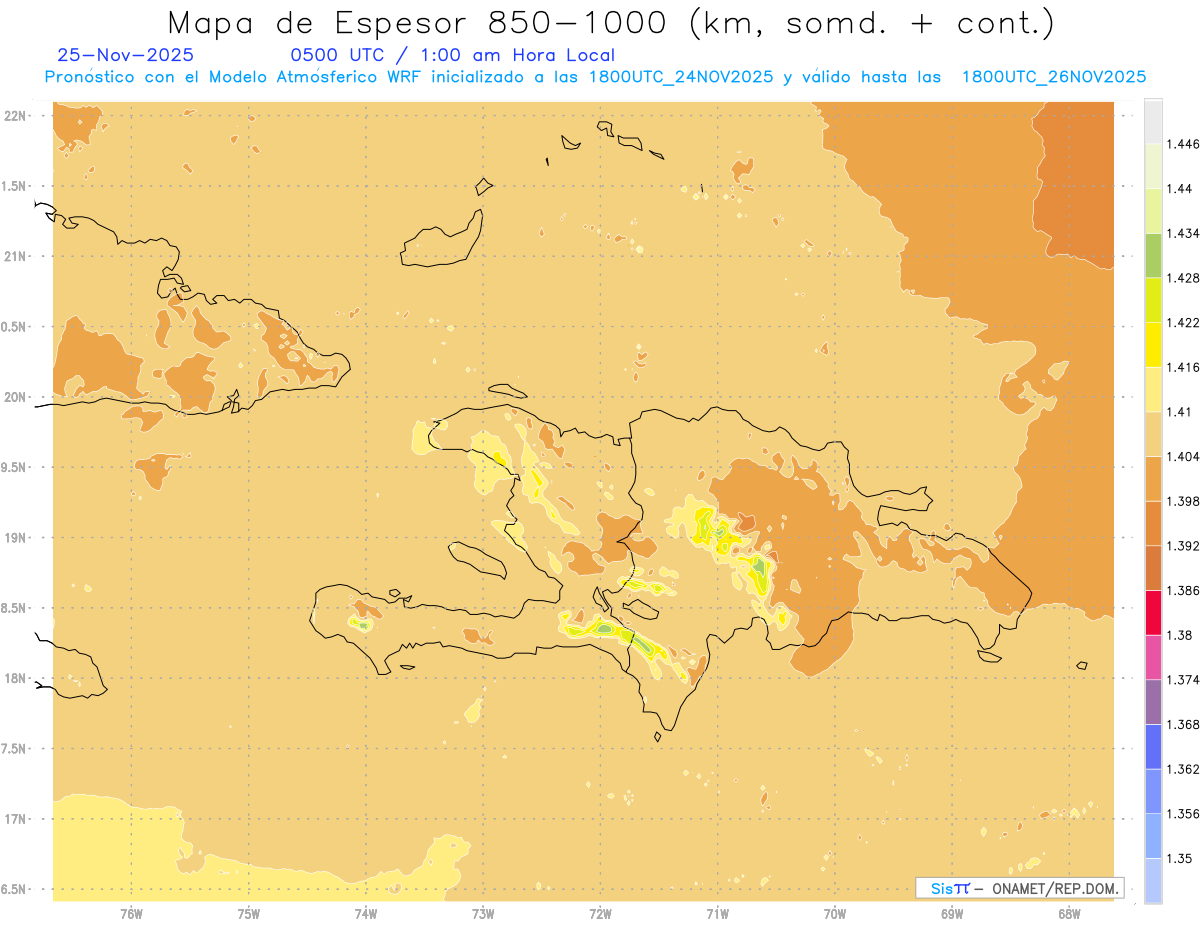This screenshot has width=1200, height=927.
Task: Click the '1.422' legend value
Action: pyautogui.click(x=1185, y=322)
